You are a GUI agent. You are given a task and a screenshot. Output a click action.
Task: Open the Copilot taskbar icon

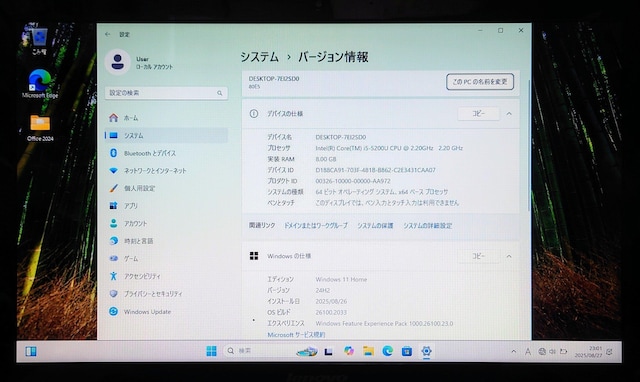(x=349, y=351)
